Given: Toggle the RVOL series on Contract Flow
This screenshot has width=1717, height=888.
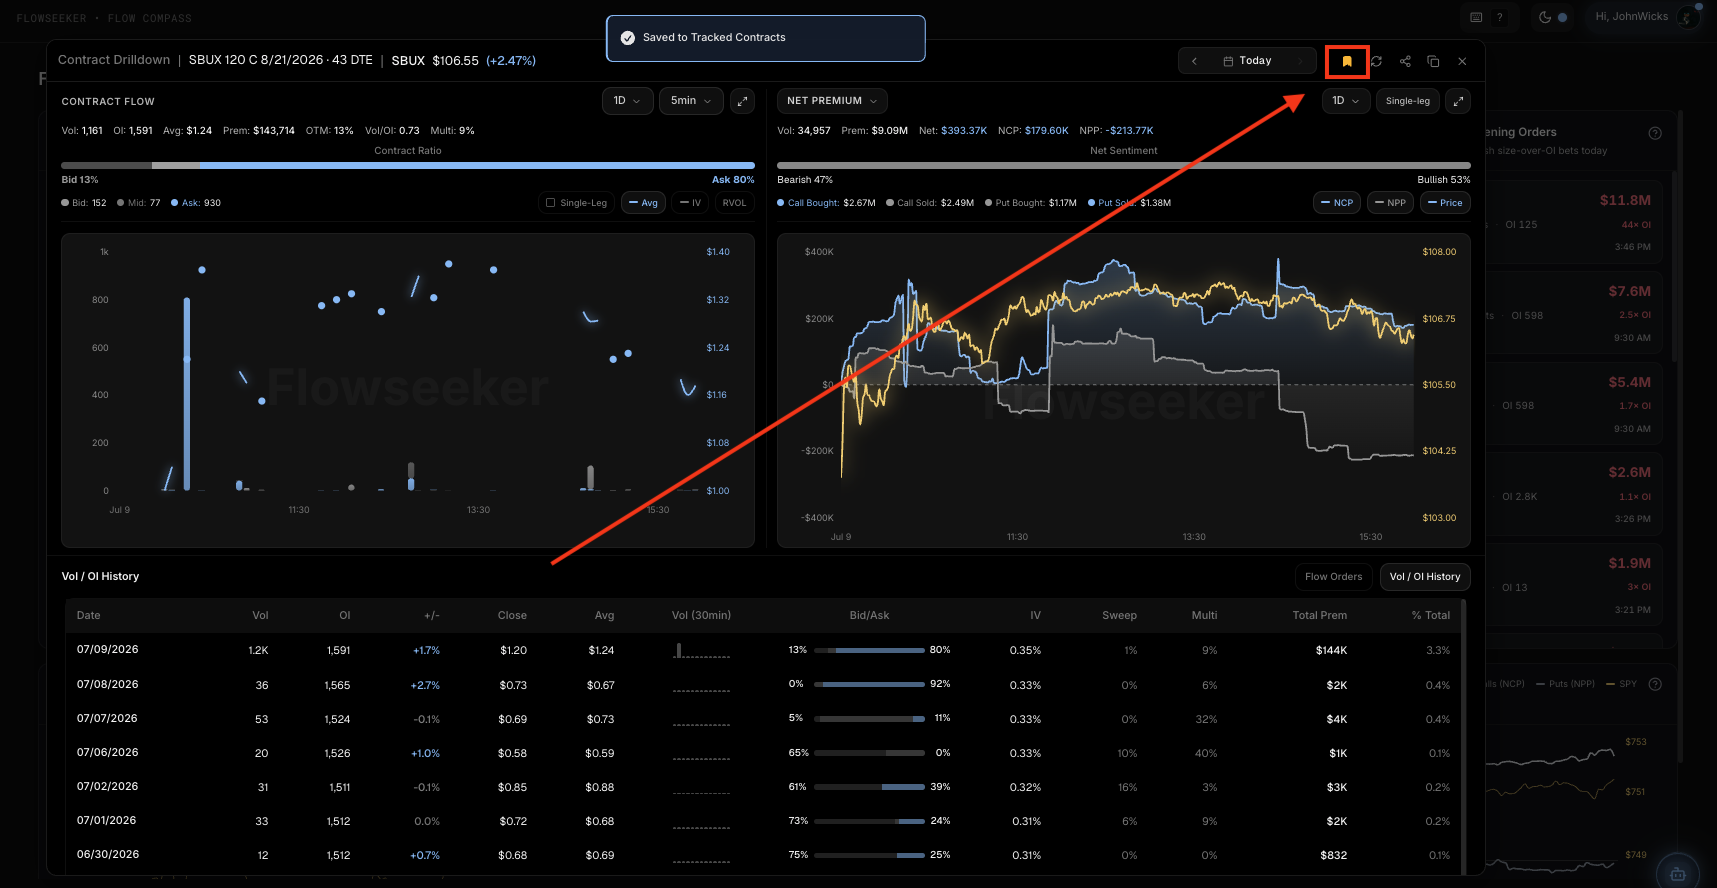Looking at the screenshot, I should (x=734, y=203).
